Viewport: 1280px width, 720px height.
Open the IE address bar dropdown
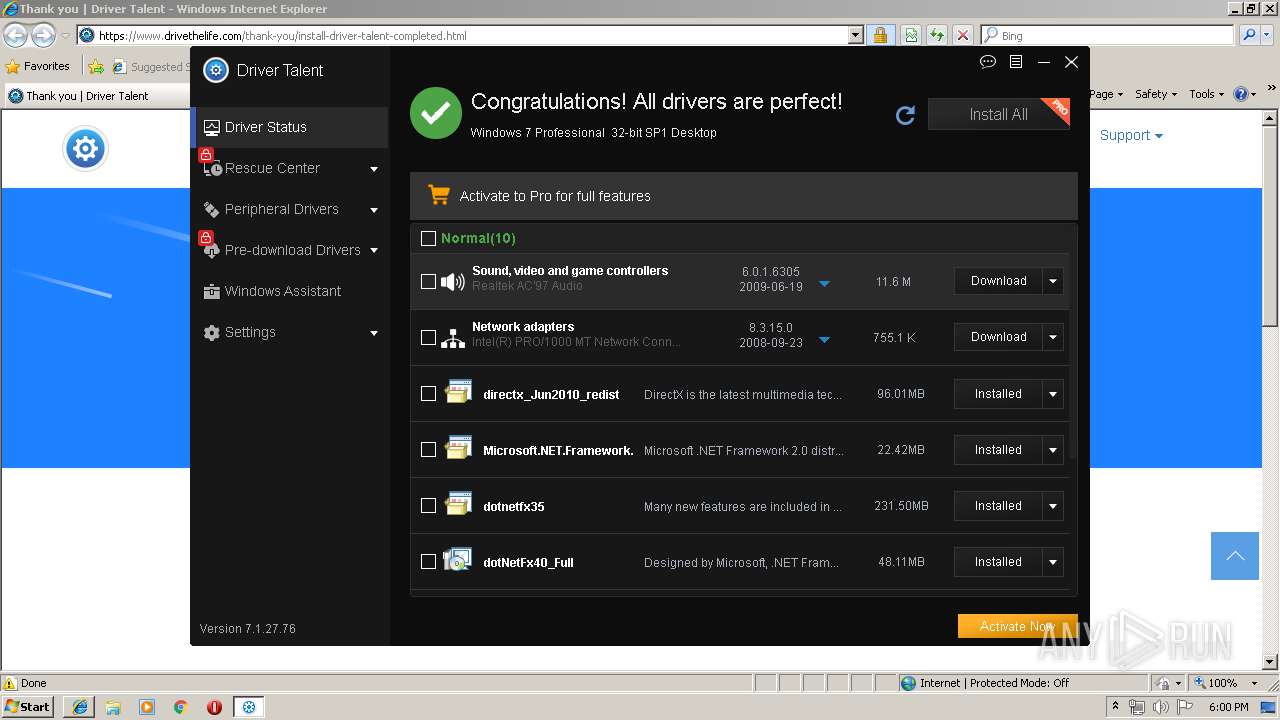coord(855,35)
